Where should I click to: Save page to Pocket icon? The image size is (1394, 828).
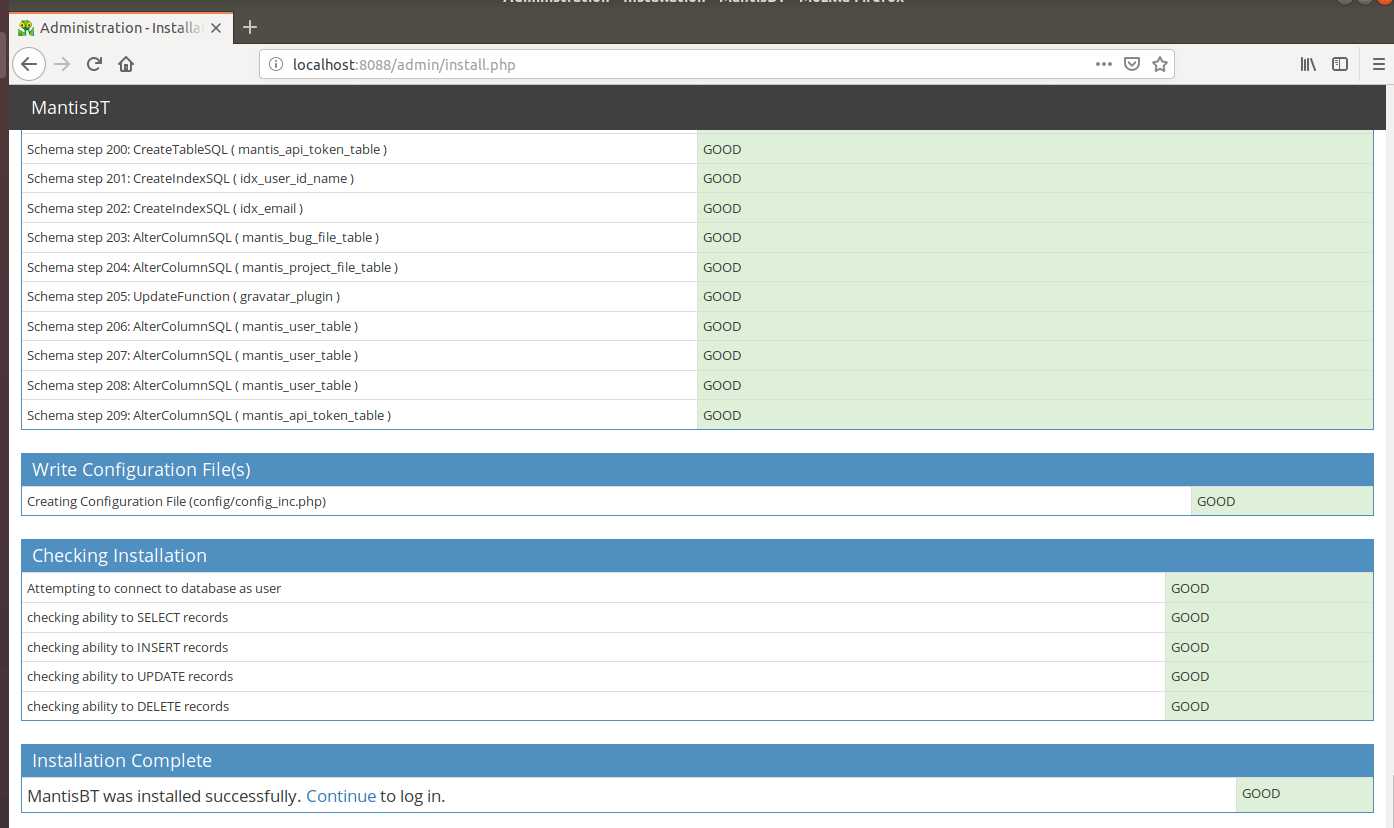click(1132, 64)
